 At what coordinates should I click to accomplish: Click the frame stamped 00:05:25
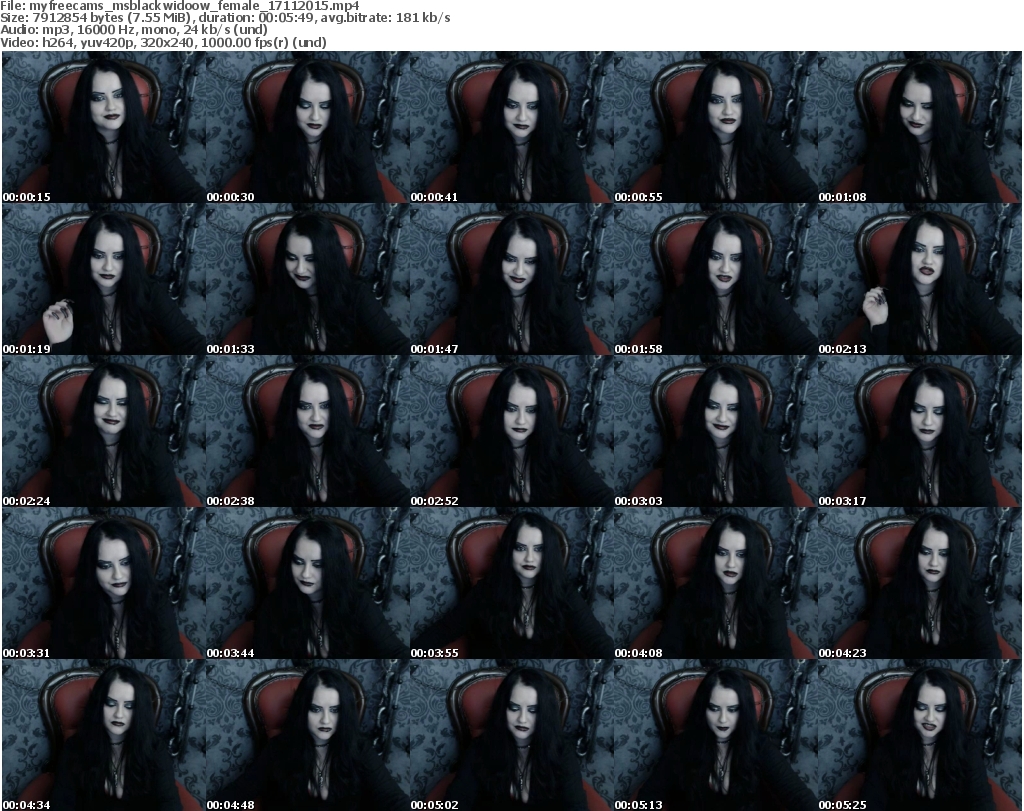(x=919, y=735)
